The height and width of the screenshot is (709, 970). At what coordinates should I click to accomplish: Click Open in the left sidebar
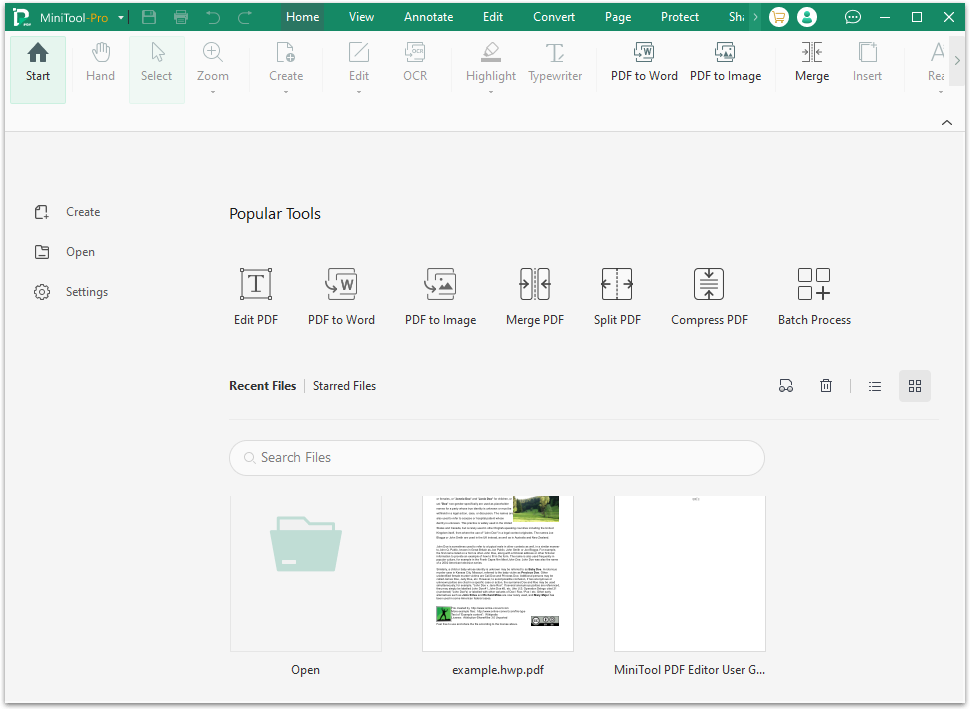coord(64,252)
